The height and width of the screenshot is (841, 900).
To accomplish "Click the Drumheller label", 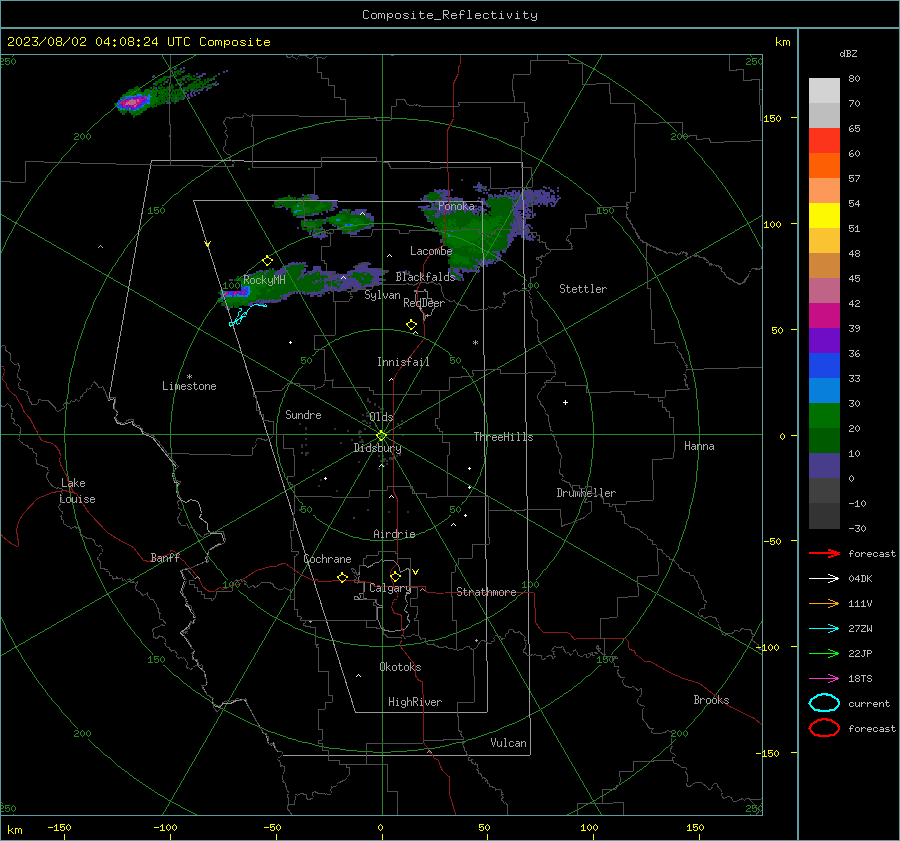I will [586, 493].
